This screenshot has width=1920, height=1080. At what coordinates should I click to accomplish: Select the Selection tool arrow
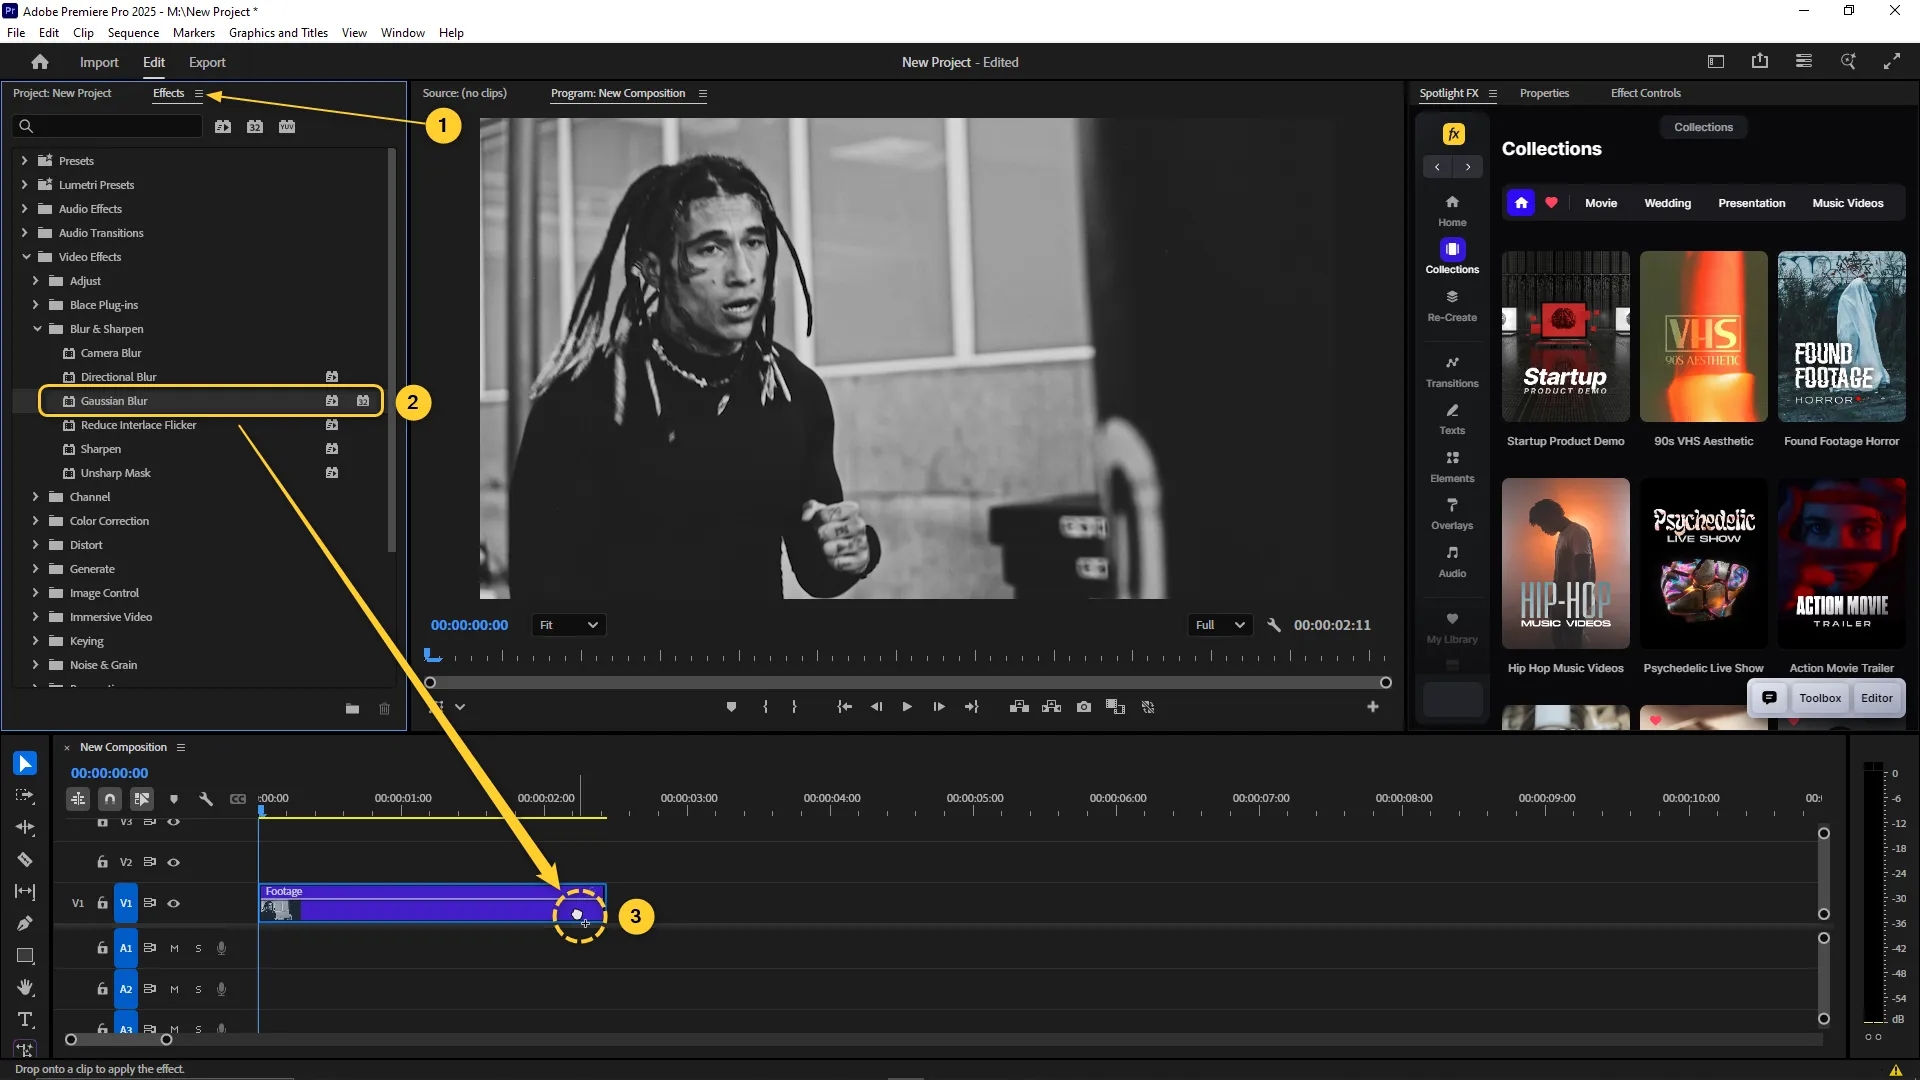point(25,764)
